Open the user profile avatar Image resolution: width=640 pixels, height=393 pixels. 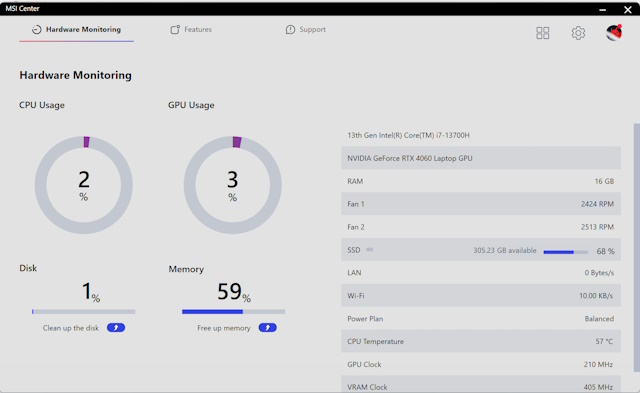(614, 32)
